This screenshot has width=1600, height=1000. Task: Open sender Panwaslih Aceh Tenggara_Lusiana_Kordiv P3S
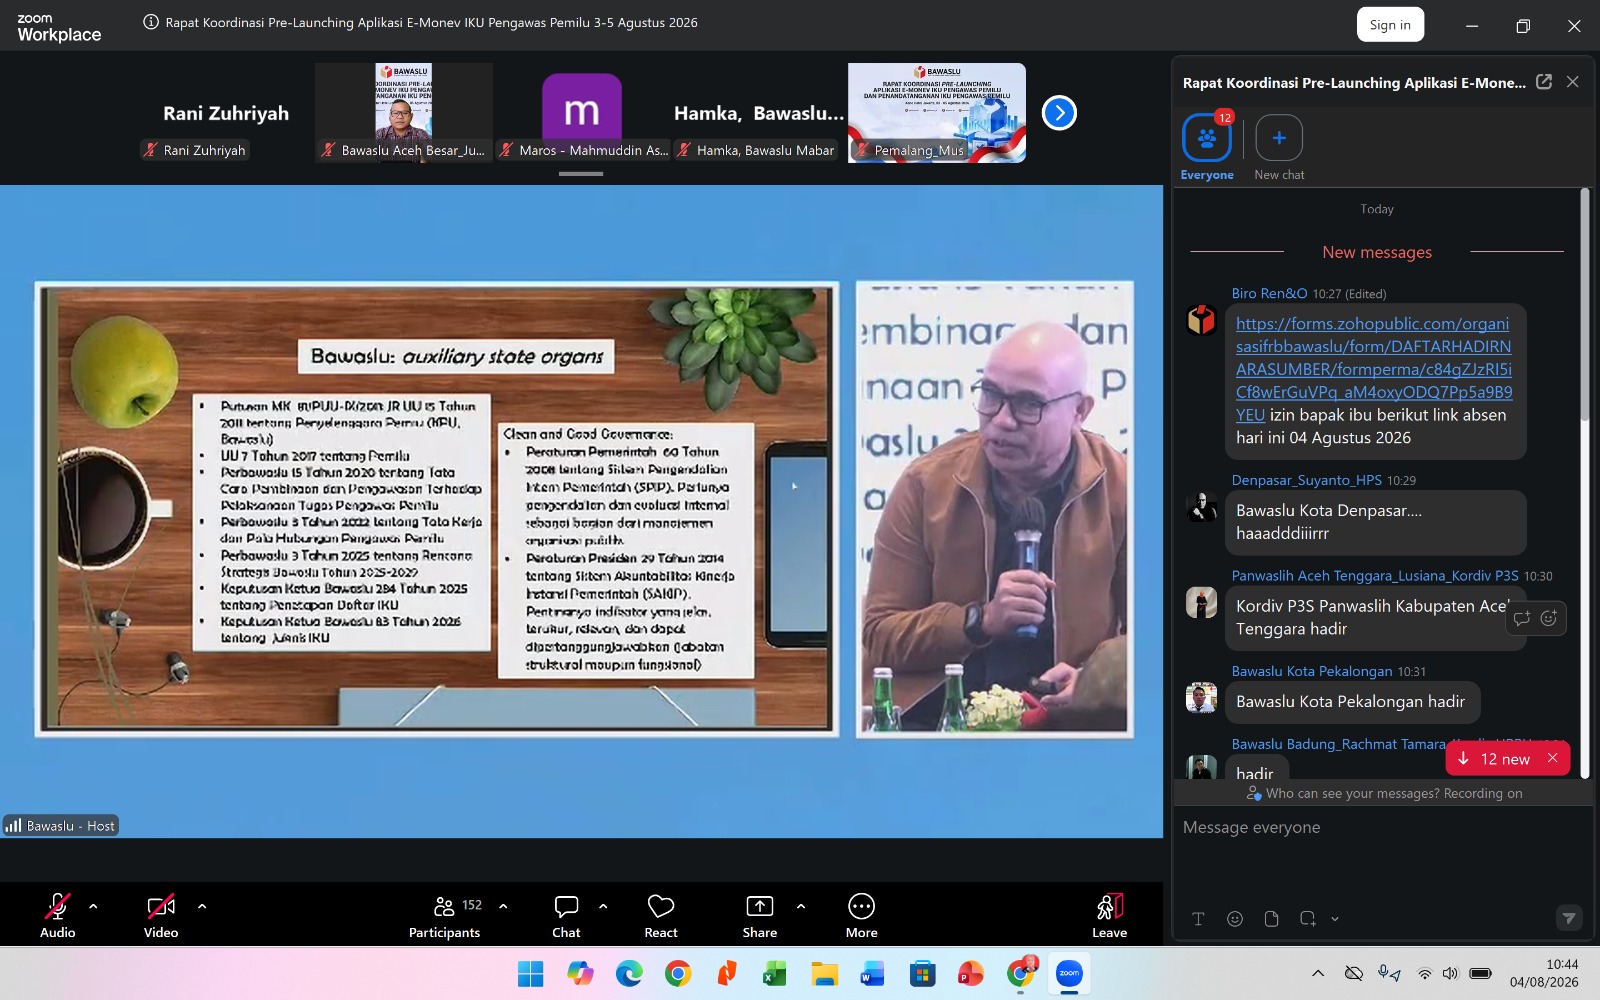coord(1375,576)
